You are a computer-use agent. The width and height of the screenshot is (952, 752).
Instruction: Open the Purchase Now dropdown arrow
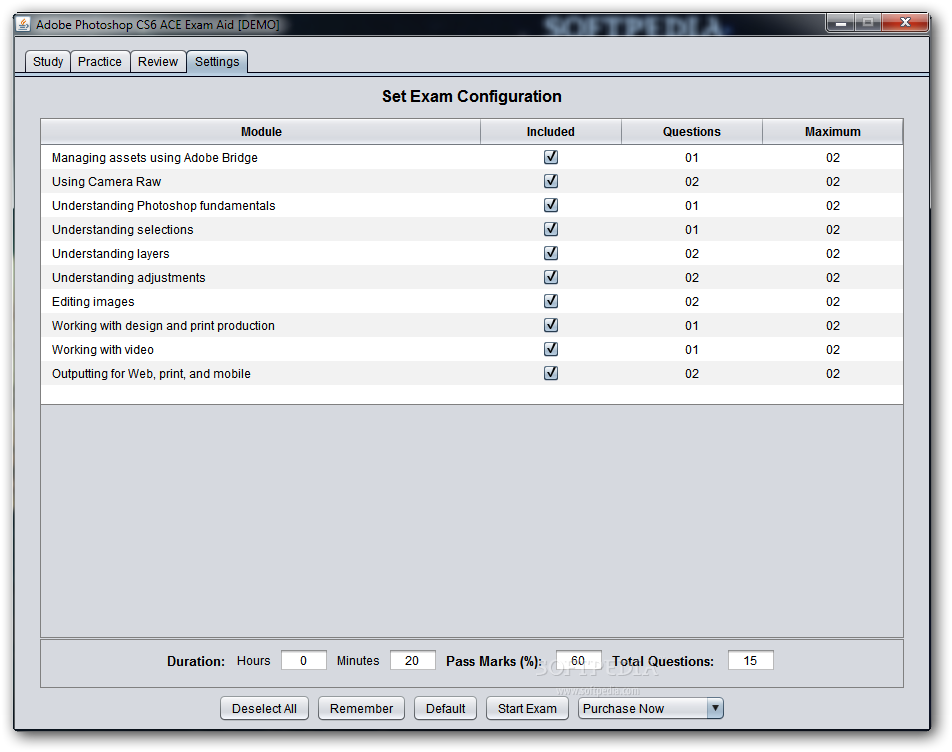[715, 708]
